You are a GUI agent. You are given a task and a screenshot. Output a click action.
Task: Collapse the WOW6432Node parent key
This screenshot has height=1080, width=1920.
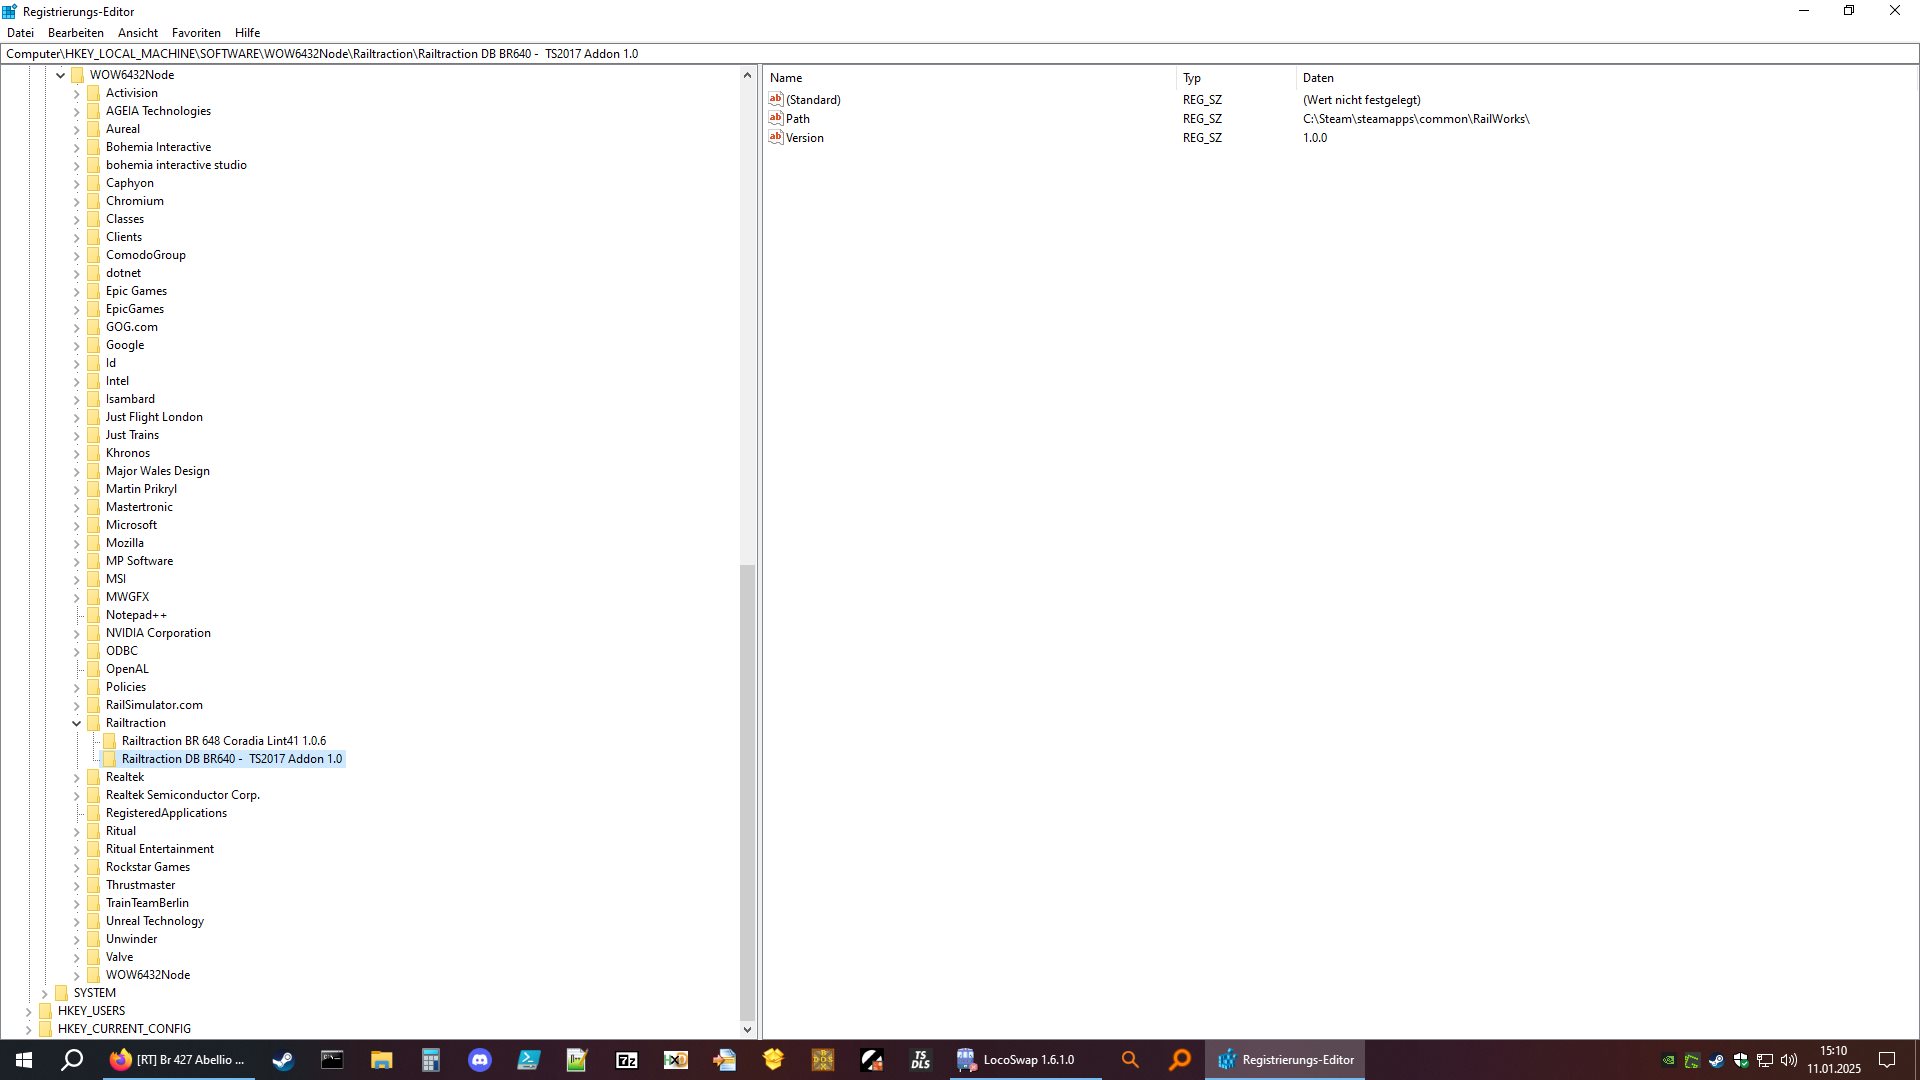click(x=60, y=75)
